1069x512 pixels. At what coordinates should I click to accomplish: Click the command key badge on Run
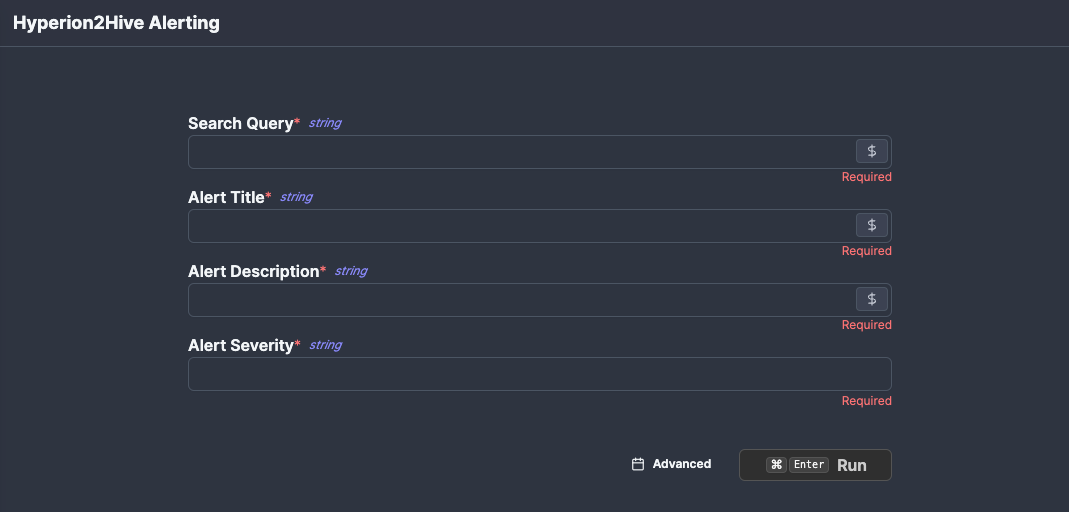pyautogui.click(x=776, y=465)
